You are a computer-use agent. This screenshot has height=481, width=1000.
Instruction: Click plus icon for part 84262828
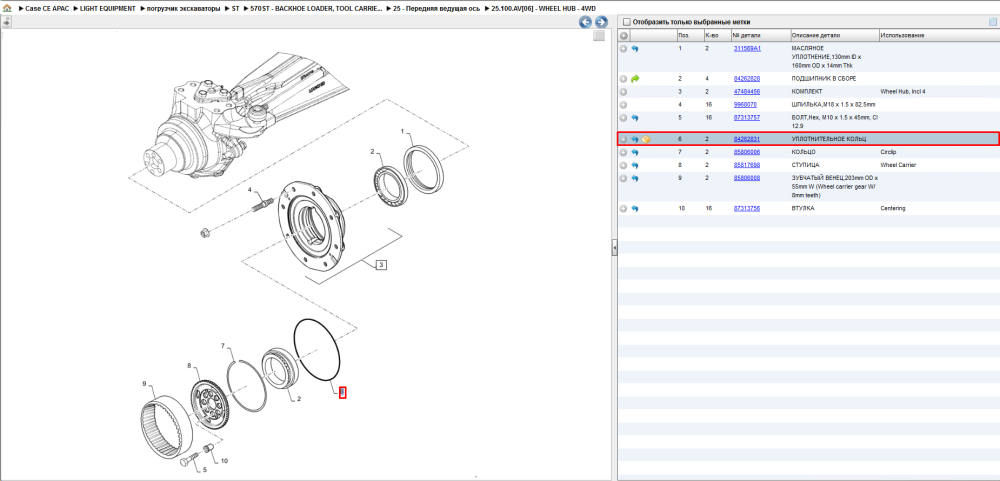[x=623, y=78]
